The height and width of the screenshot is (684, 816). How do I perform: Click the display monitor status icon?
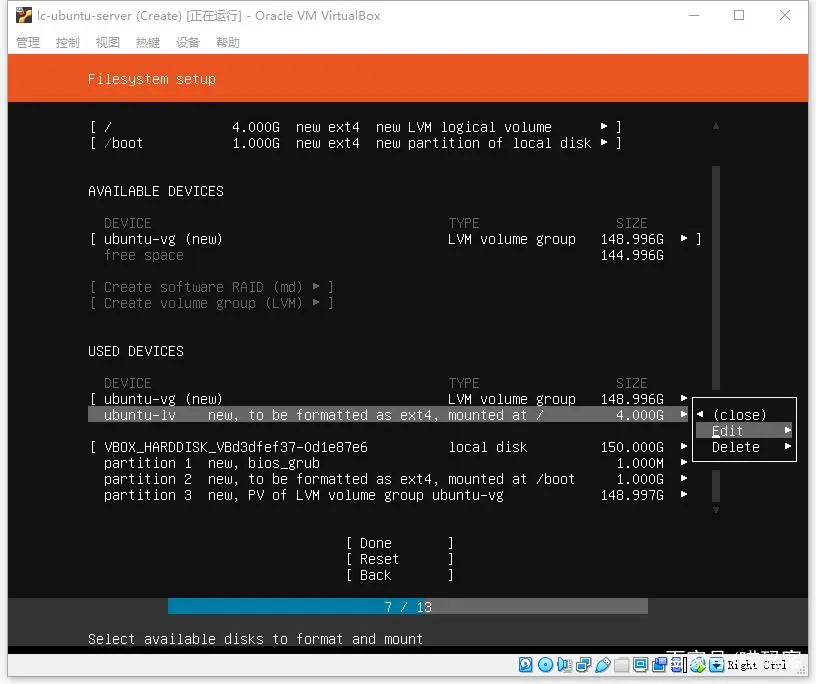coord(641,665)
